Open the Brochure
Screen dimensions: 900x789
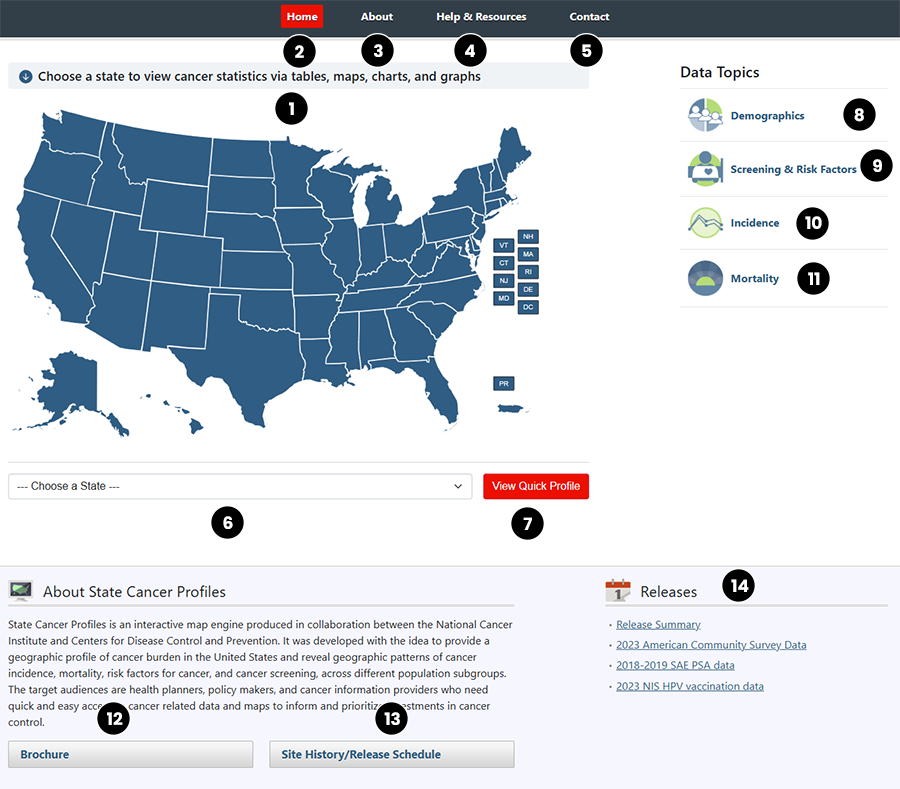point(130,754)
